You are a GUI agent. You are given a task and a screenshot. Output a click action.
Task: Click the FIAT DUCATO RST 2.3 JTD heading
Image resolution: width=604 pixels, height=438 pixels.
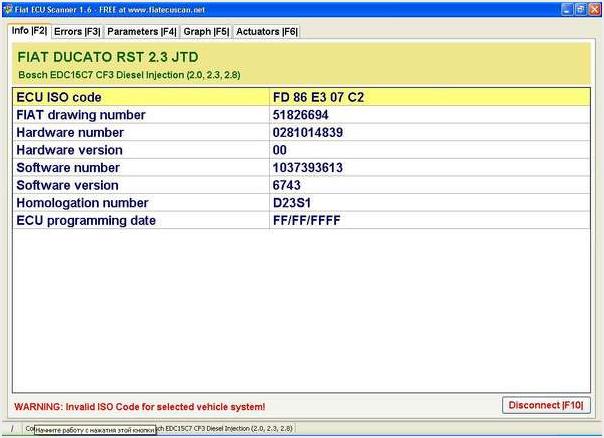108,57
